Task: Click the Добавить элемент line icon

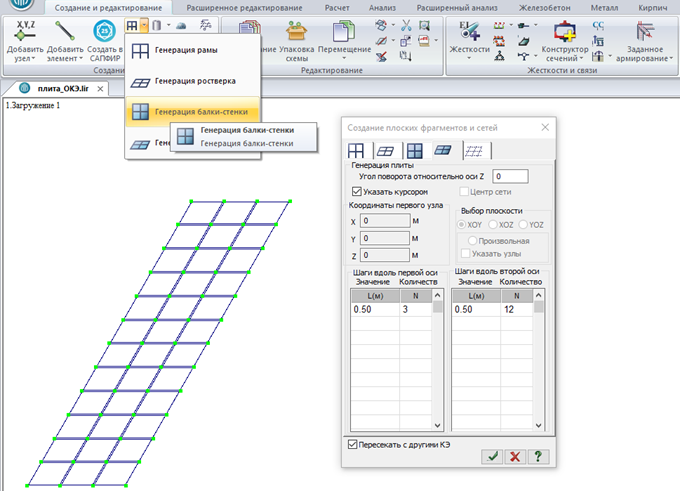Action: pyautogui.click(x=65, y=32)
